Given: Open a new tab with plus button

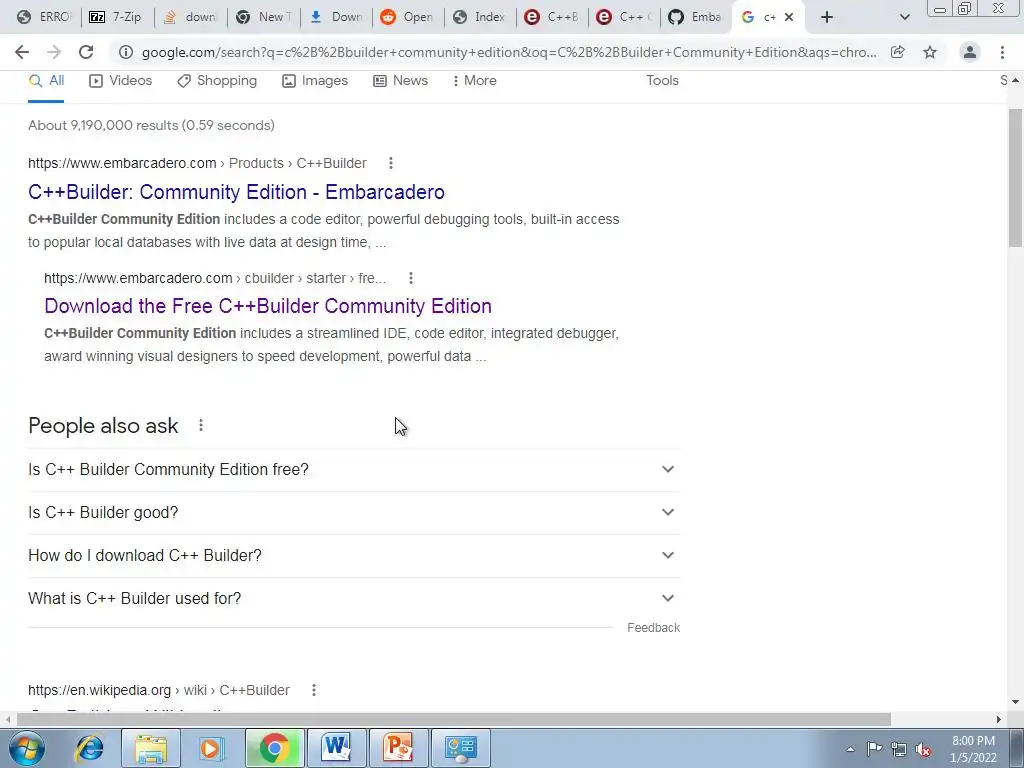Looking at the screenshot, I should pyautogui.click(x=827, y=17).
